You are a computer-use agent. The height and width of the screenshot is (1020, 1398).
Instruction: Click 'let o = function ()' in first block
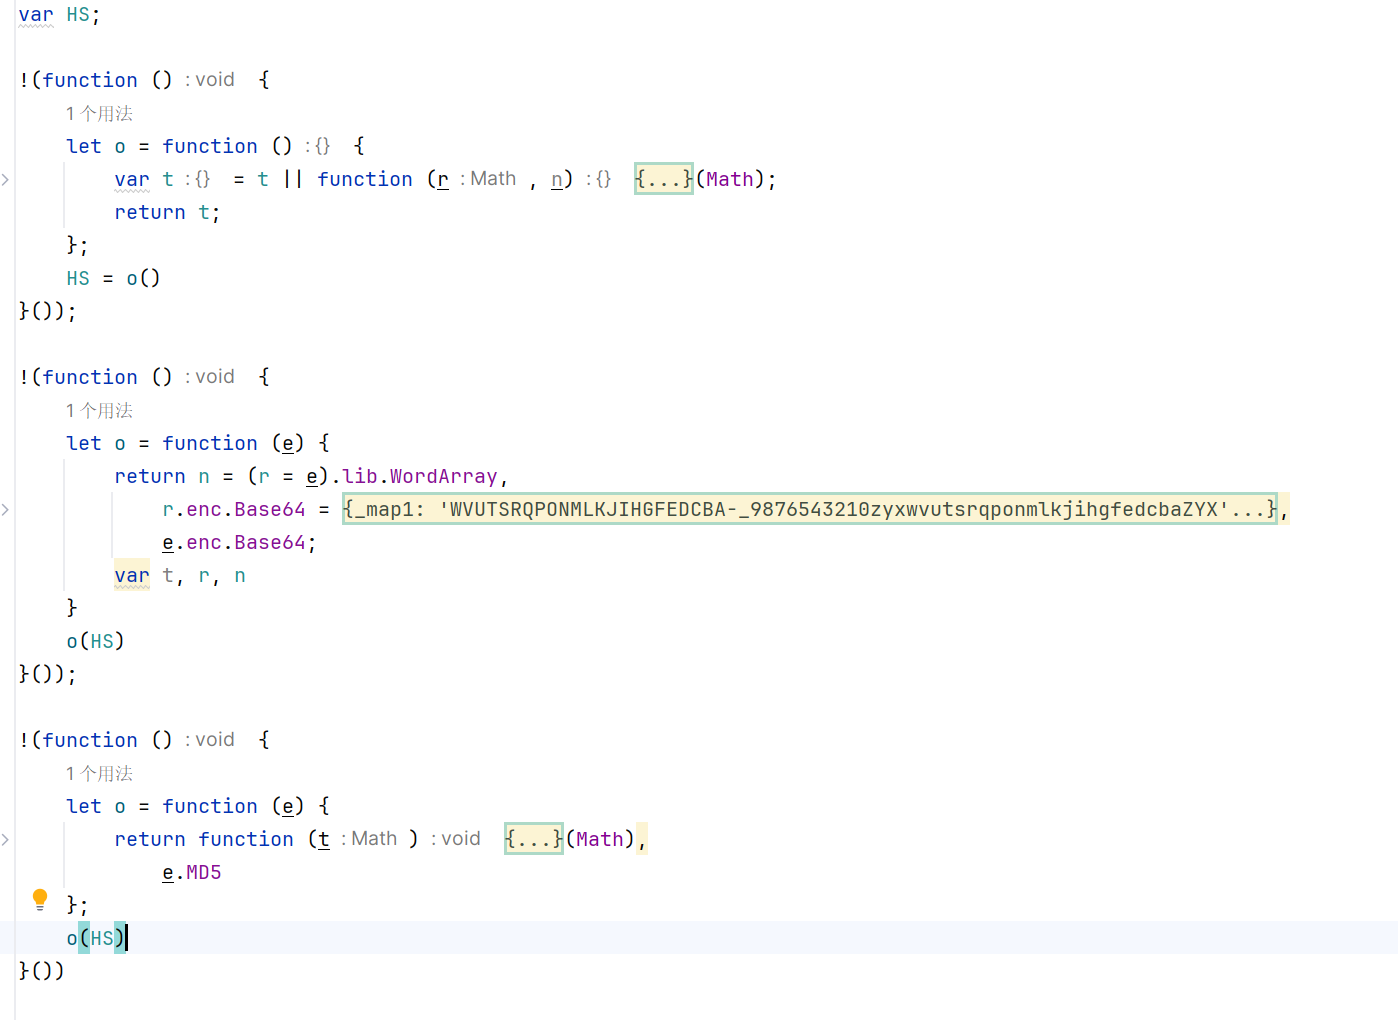(x=179, y=146)
